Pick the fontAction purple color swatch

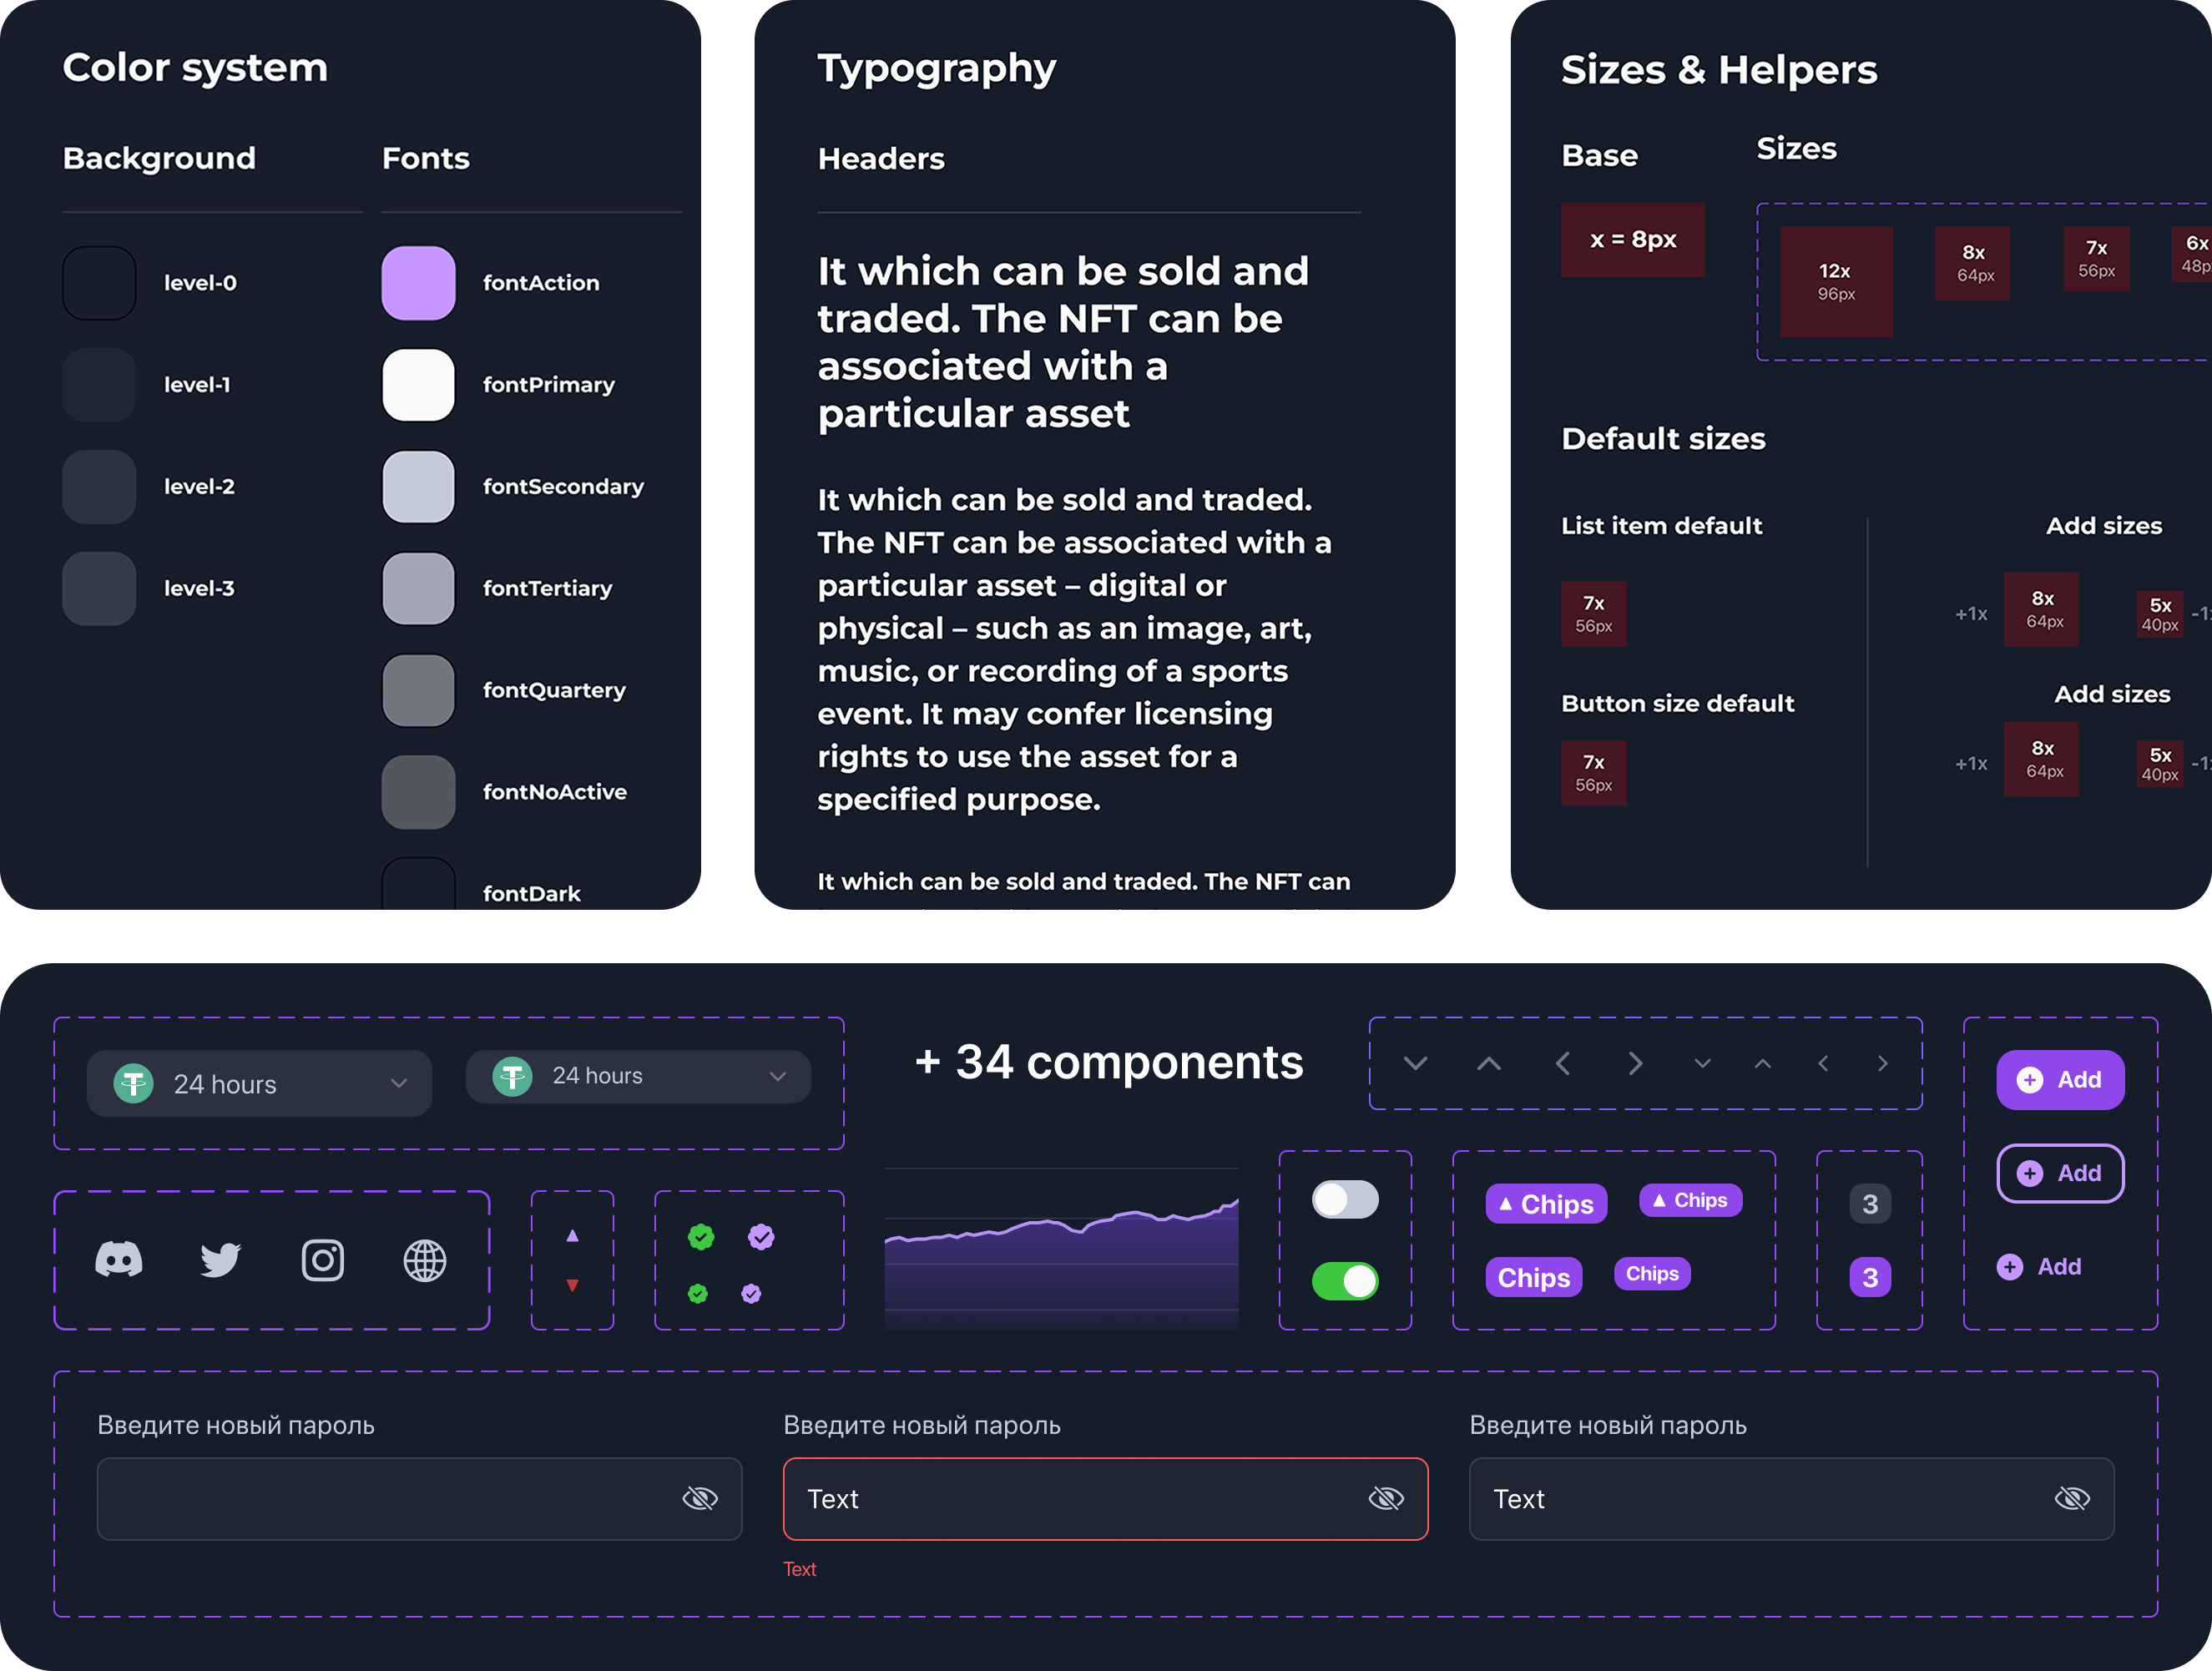click(418, 283)
